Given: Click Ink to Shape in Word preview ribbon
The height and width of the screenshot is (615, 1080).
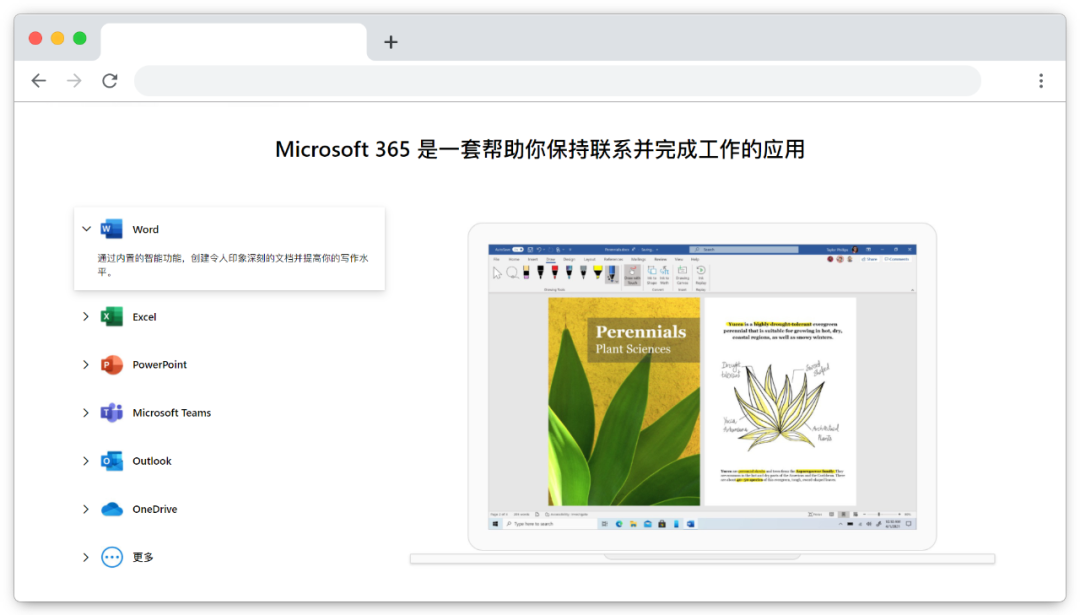Looking at the screenshot, I should (652, 275).
